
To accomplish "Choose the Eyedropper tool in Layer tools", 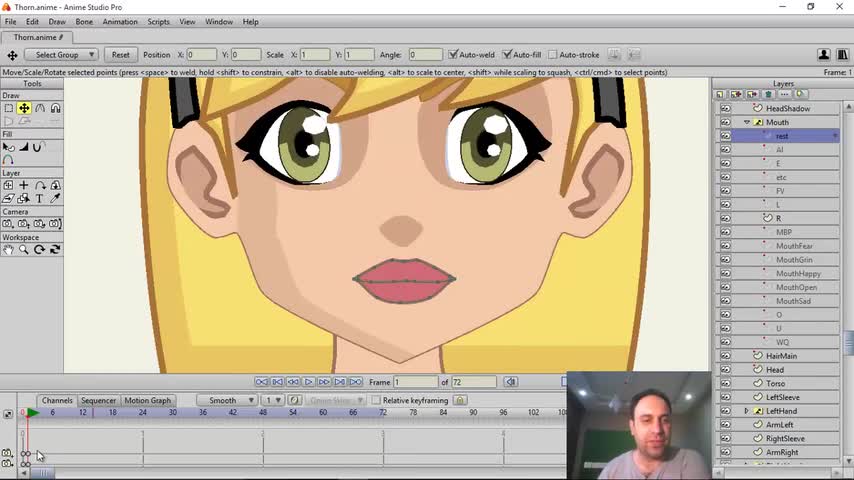I will 55,198.
